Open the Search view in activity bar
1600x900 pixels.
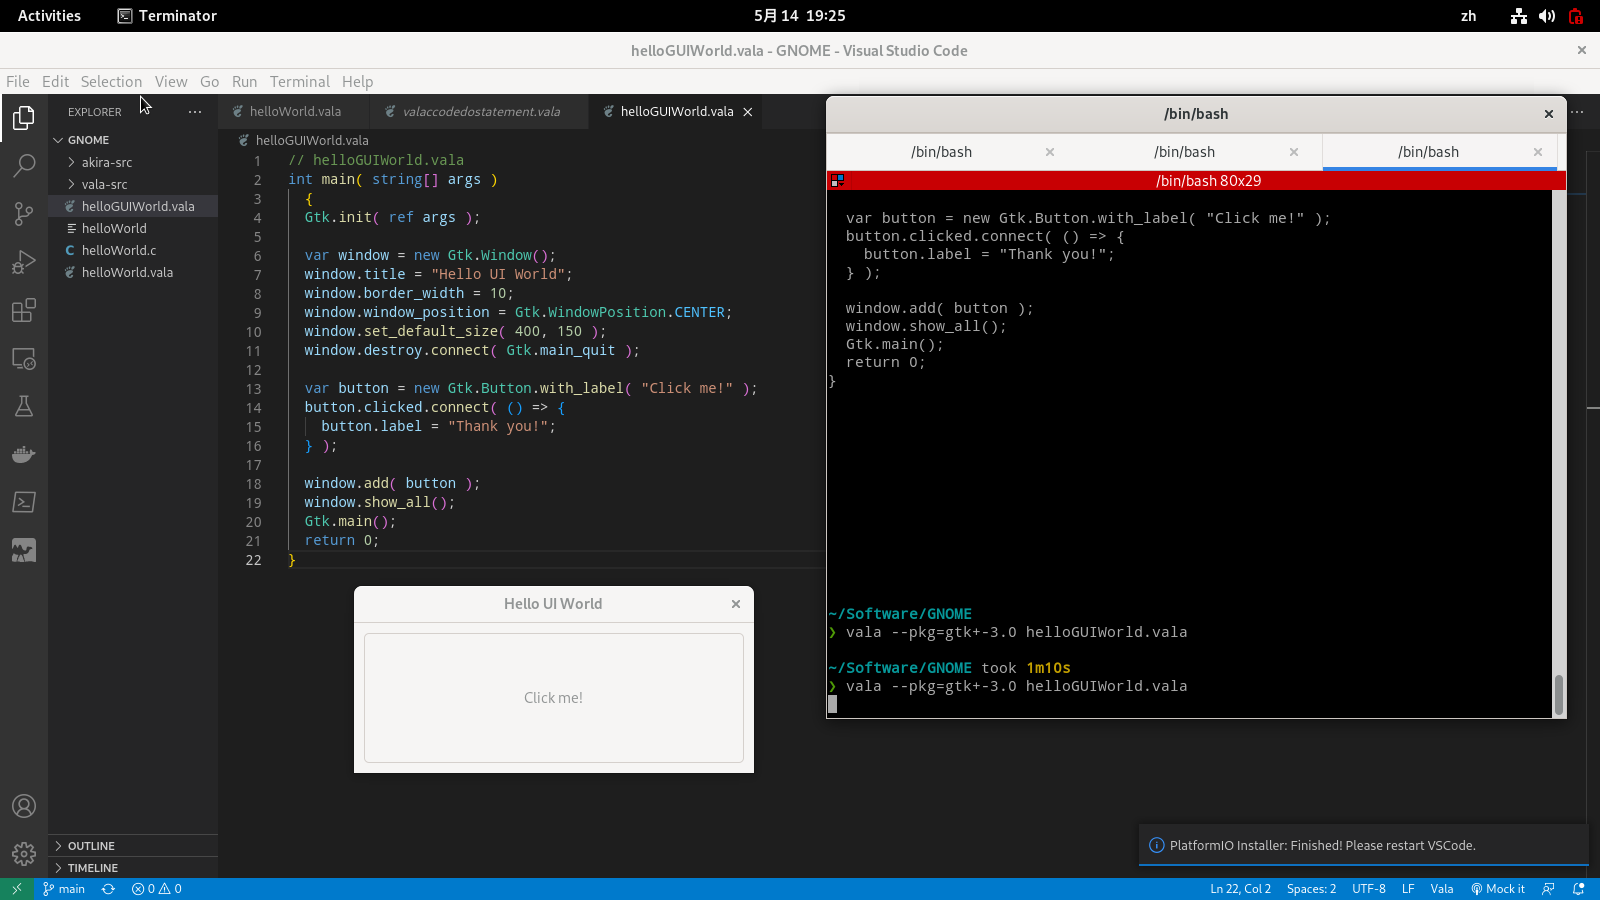[24, 166]
